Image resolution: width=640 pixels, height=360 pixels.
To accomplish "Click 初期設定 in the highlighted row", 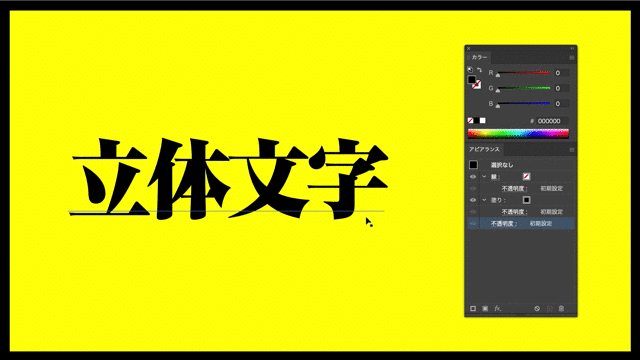I will click(541, 224).
